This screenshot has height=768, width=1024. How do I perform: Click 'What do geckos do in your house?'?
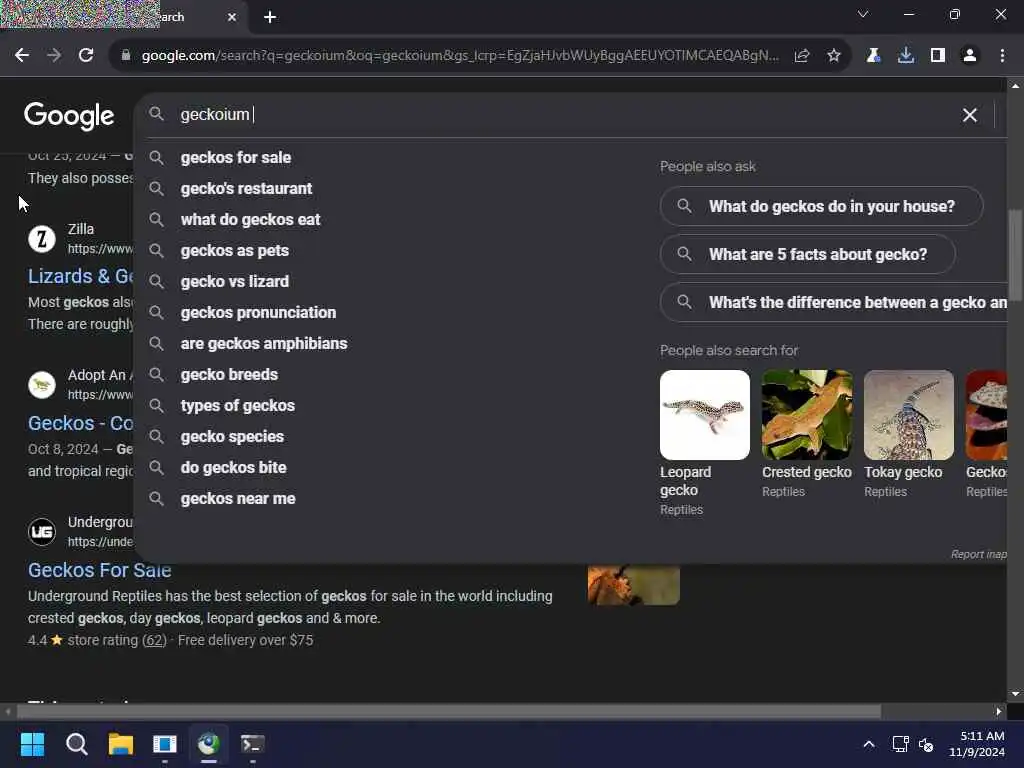pyautogui.click(x=822, y=206)
